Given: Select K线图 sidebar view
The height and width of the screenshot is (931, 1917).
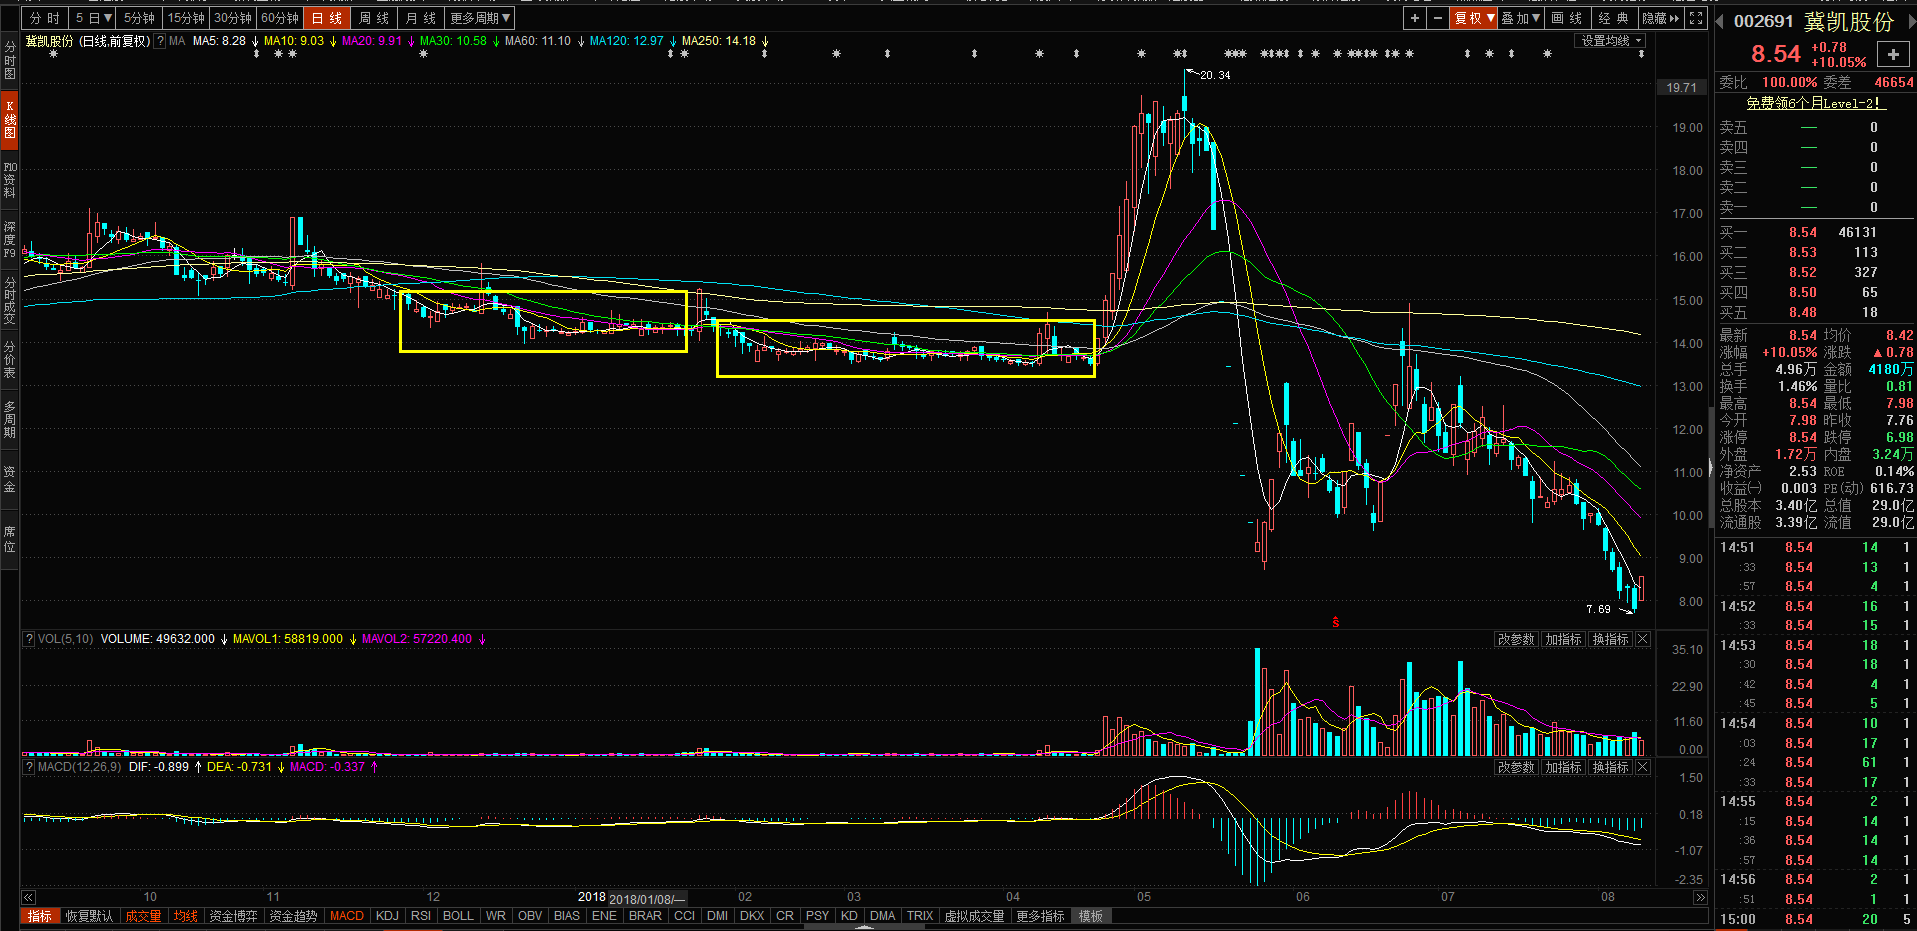Looking at the screenshot, I should point(9,119).
